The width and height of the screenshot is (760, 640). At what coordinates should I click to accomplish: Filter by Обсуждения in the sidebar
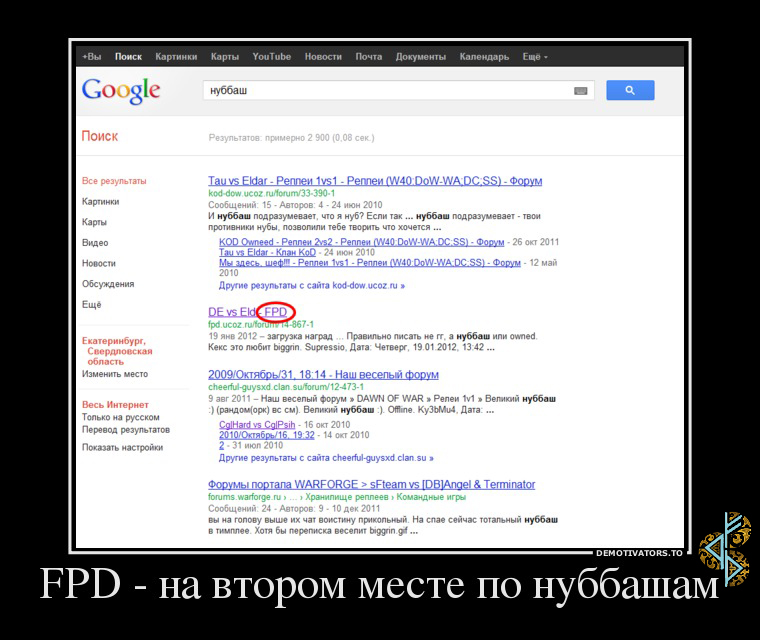tap(108, 284)
